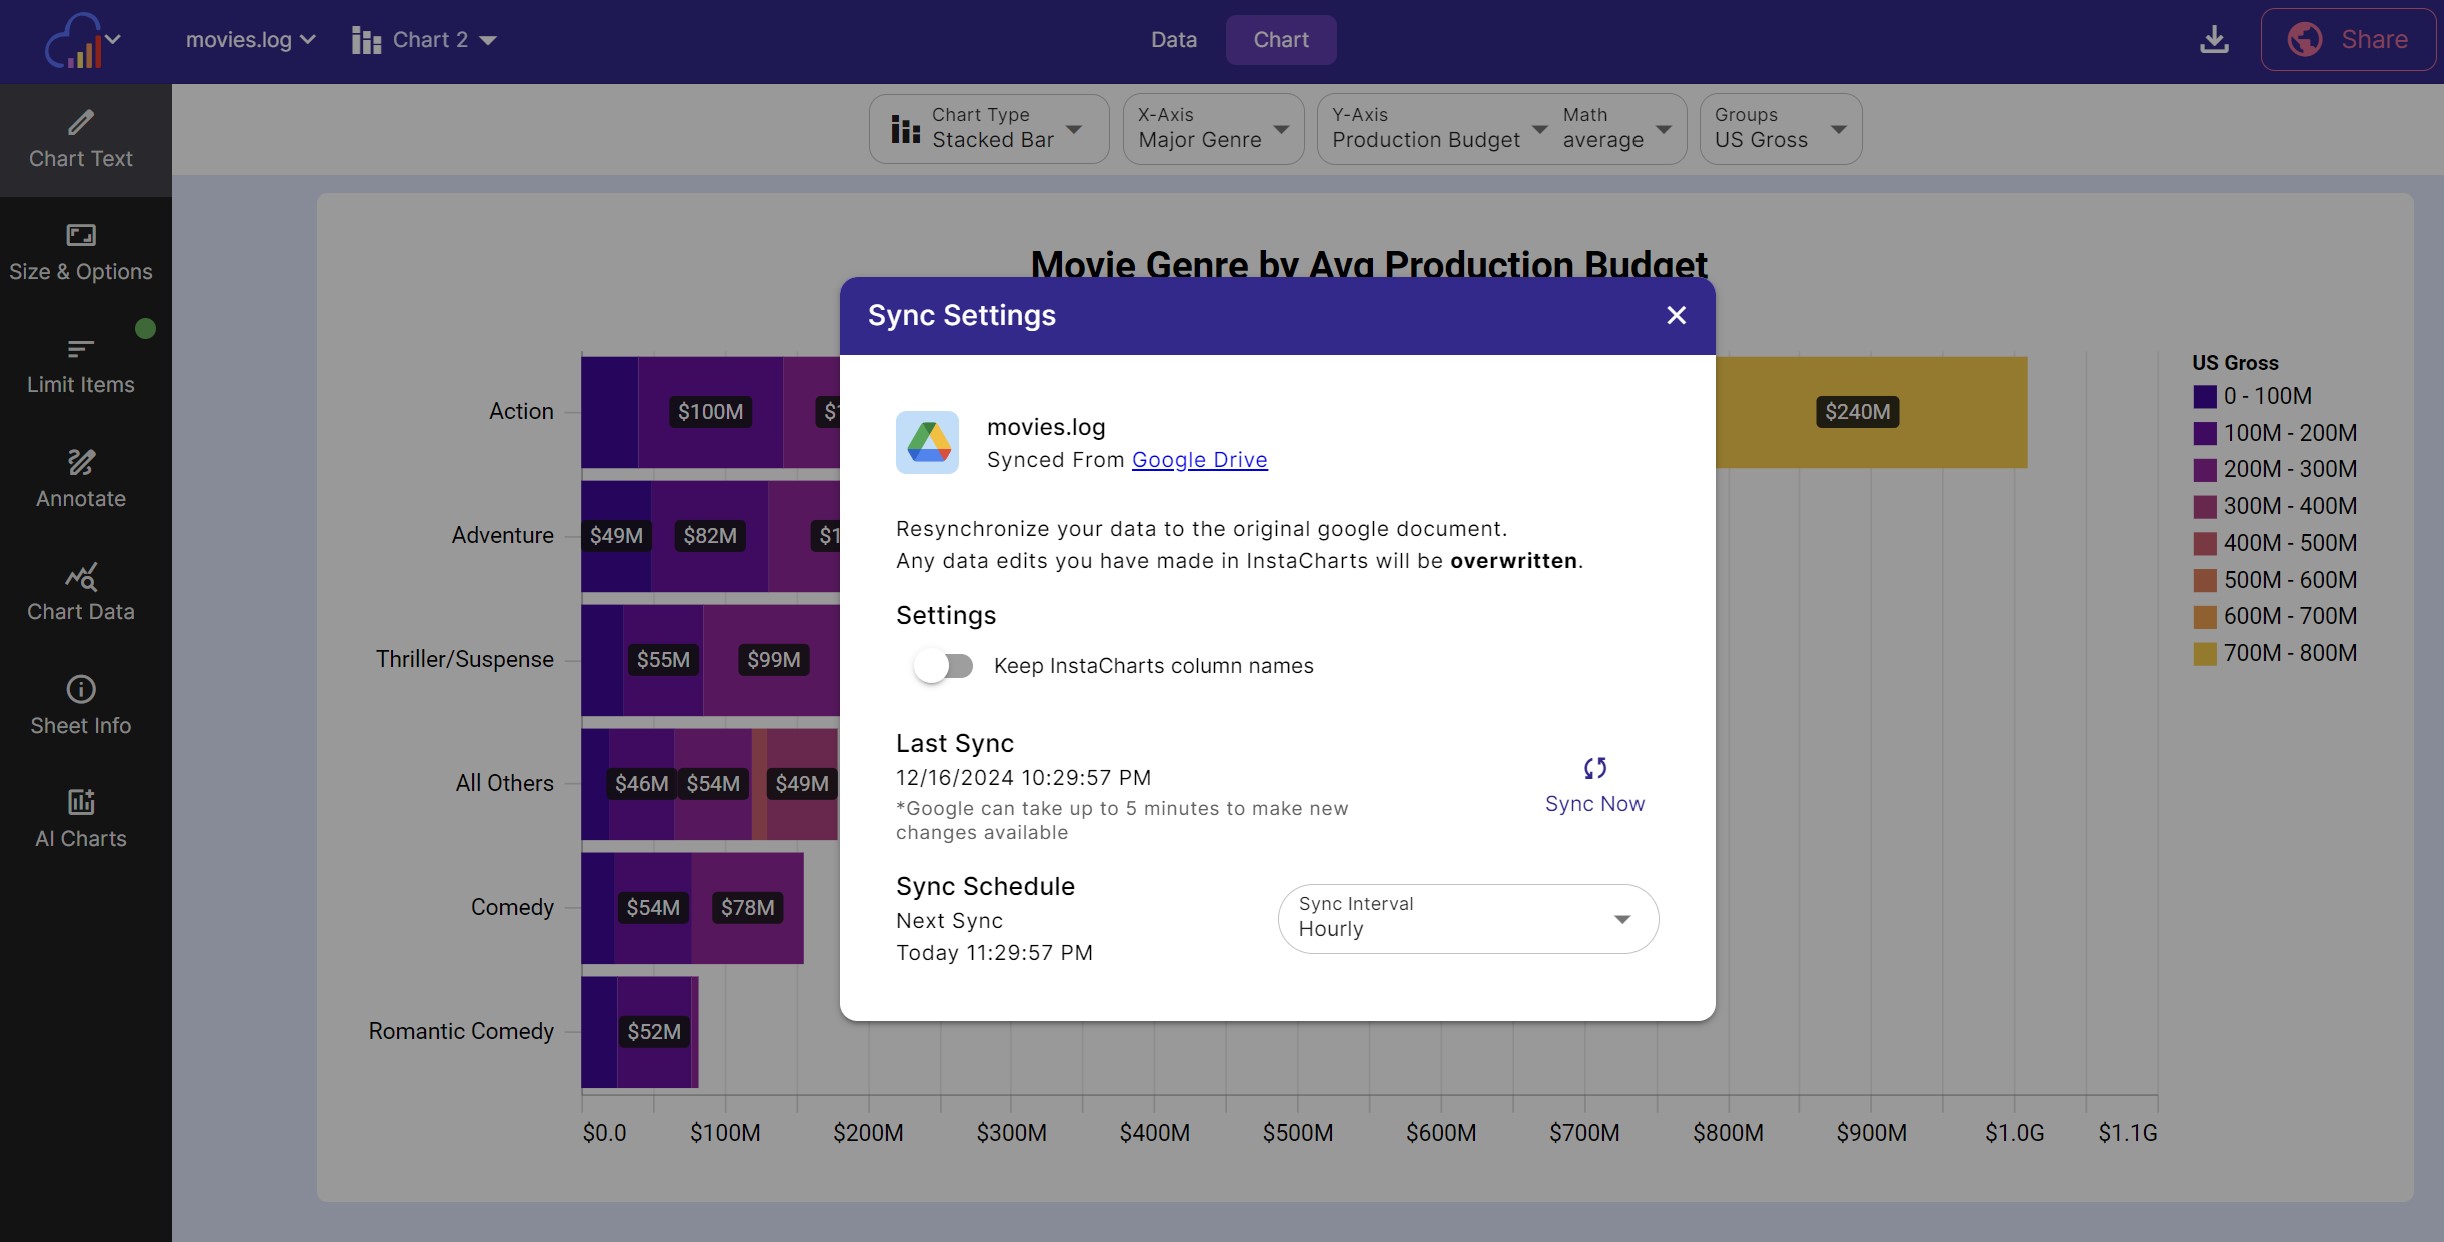2444x1242 pixels.
Task: Click the $1.1G x-axis tick label
Action: [x=2127, y=1133]
